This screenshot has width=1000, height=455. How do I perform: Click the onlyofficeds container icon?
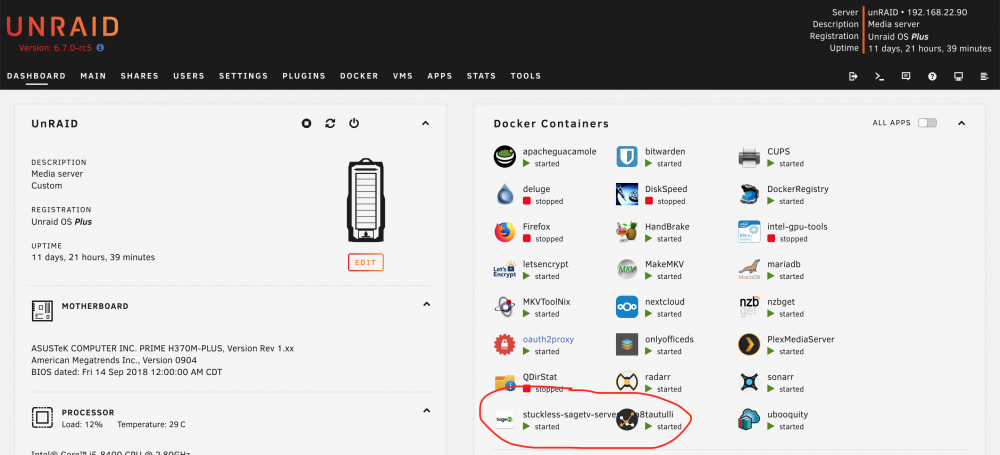pyautogui.click(x=627, y=345)
